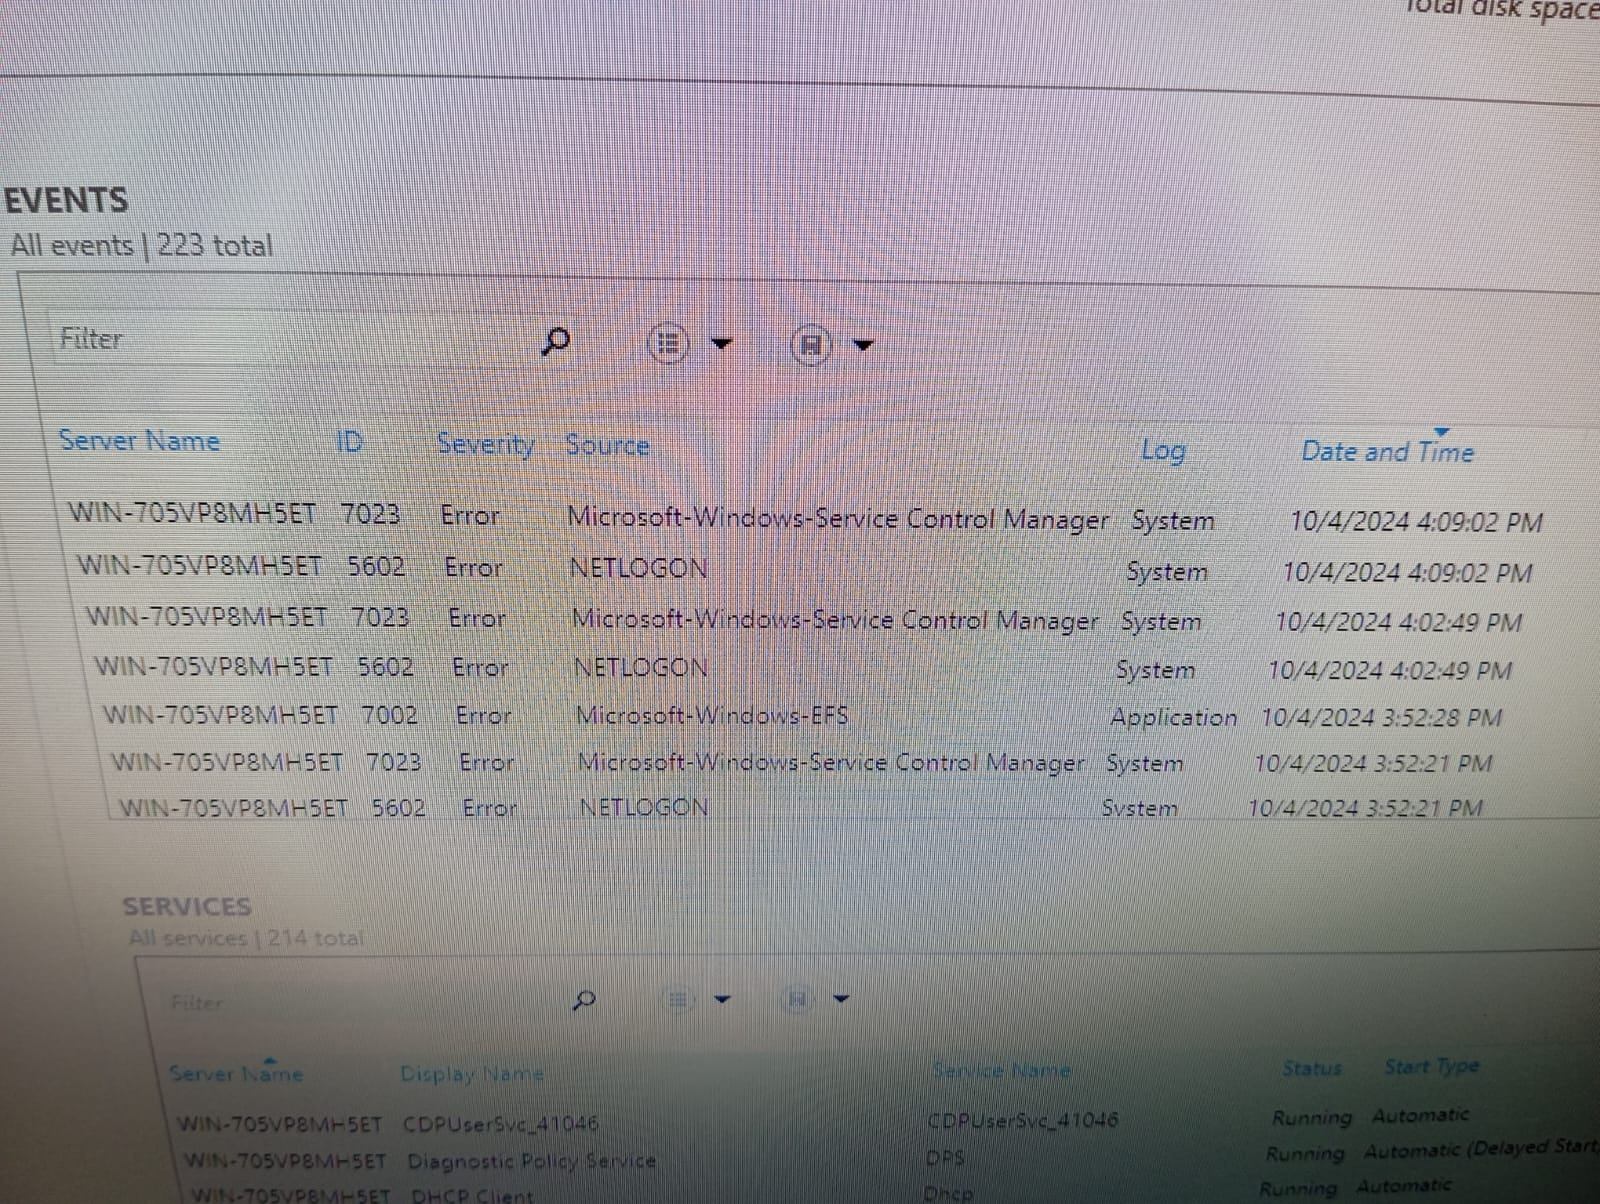
Task: Expand the dropdown next to Services column options
Action: (x=722, y=998)
